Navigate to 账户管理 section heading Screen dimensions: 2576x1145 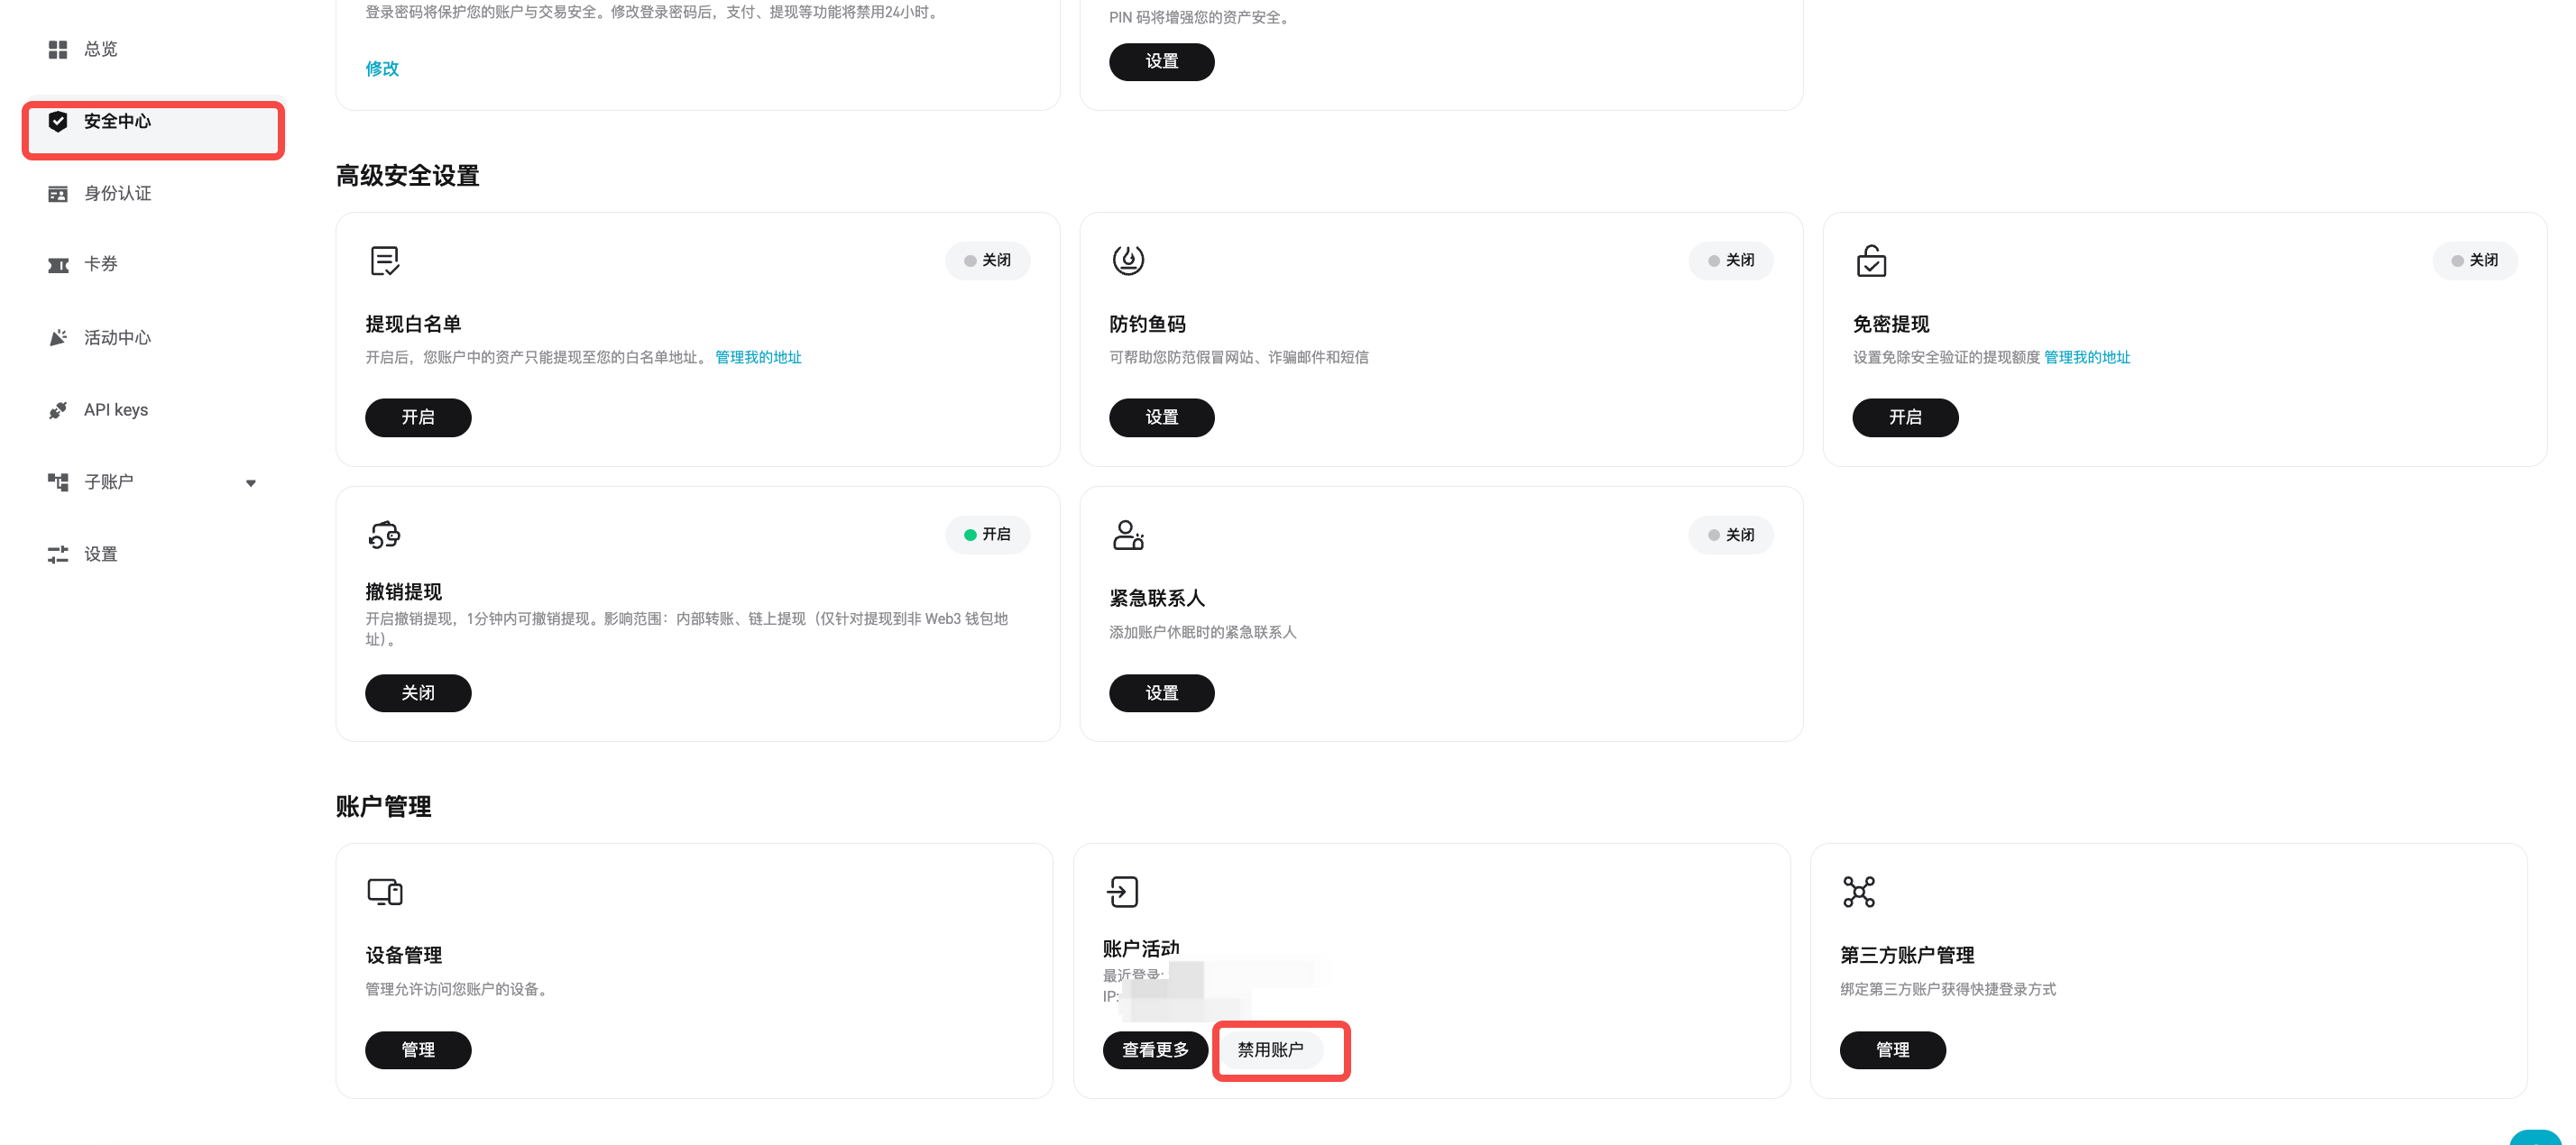382,806
